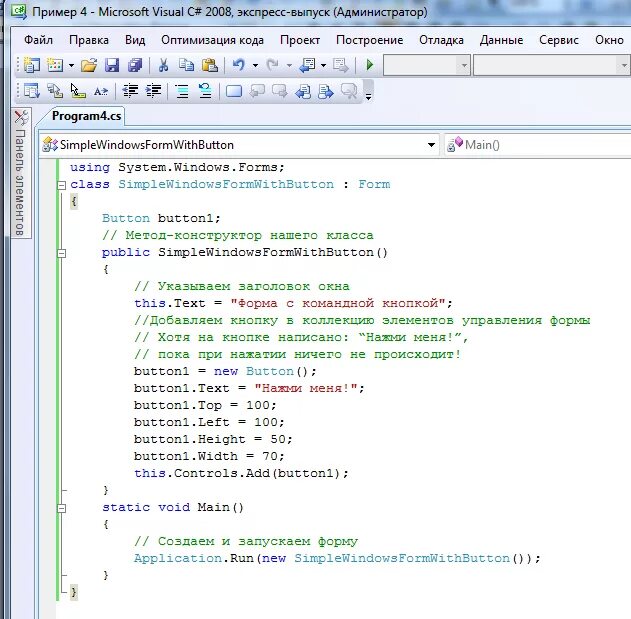Click the New Project toolbar icon
This screenshot has width=631, height=619.
tap(32, 65)
